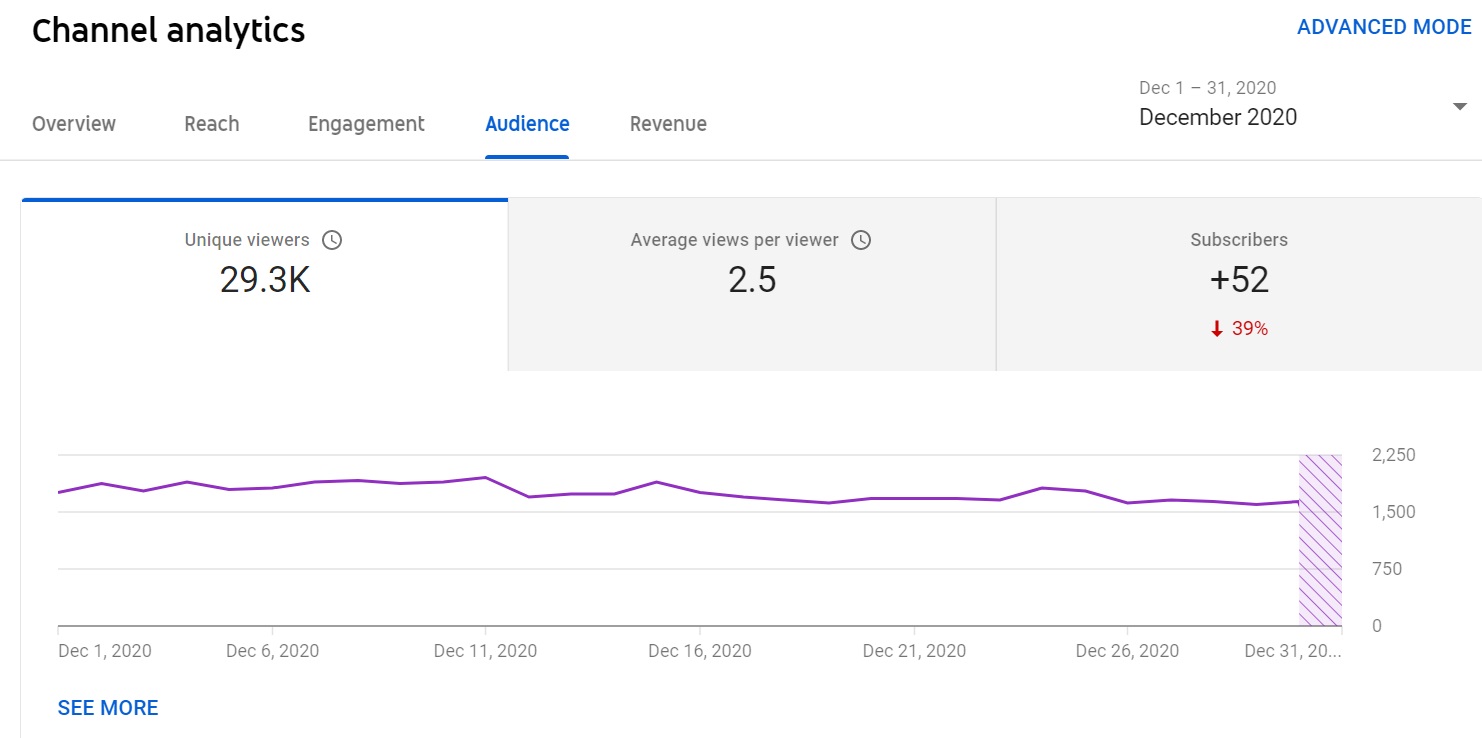This screenshot has height=738, width=1482.
Task: Click the Dec 11, 2020 axis label
Action: click(485, 651)
